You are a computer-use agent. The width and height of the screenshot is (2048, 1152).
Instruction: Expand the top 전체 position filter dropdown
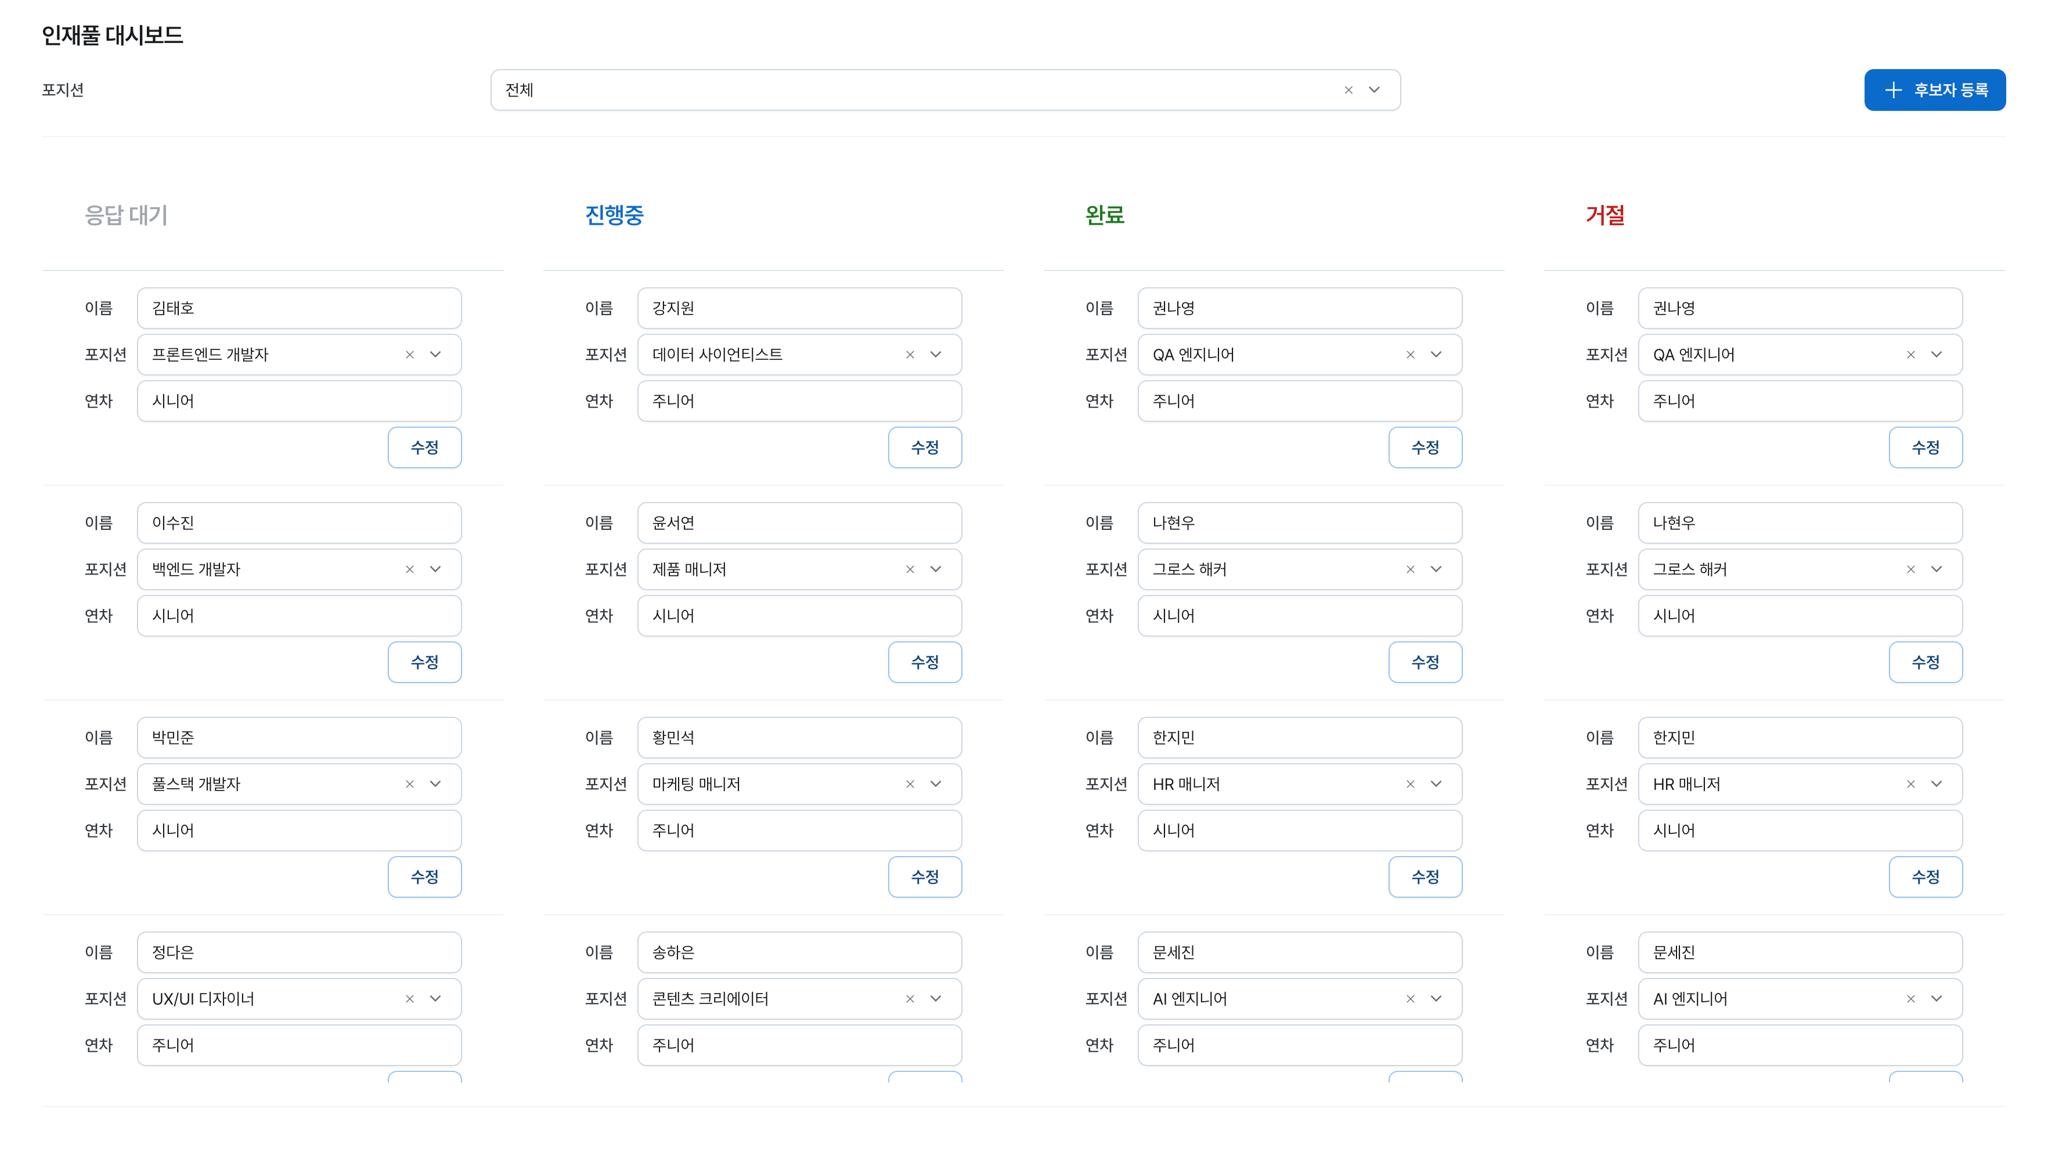1375,90
